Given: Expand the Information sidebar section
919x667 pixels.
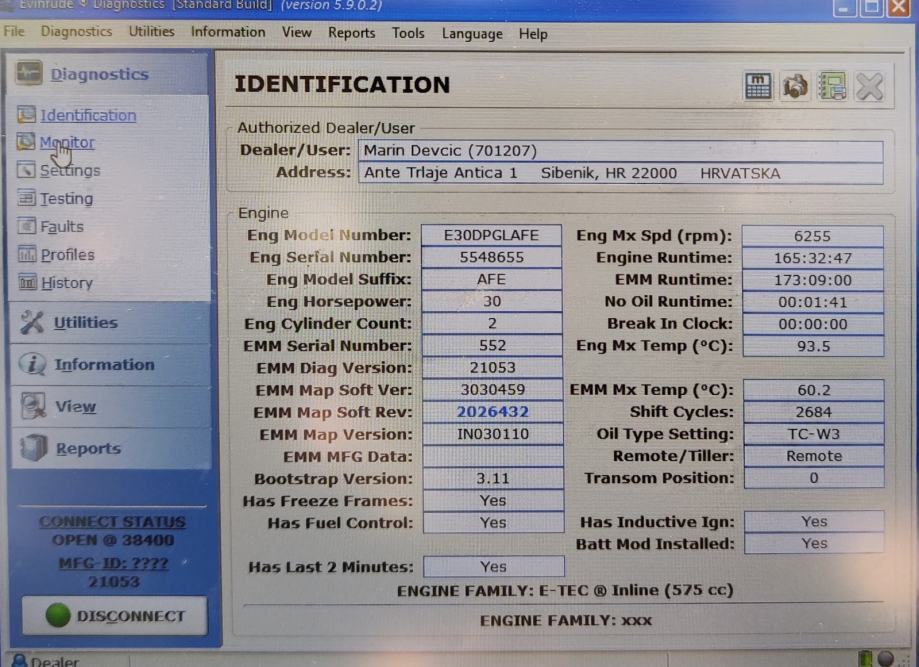Looking at the screenshot, I should click(x=104, y=365).
